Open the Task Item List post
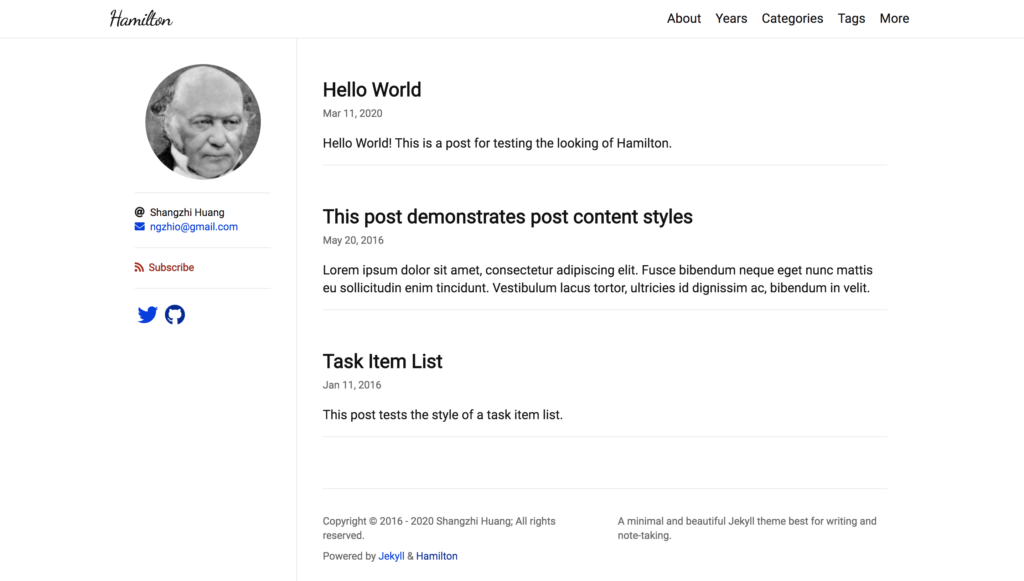Viewport: 1024px width, 581px height. 382,362
